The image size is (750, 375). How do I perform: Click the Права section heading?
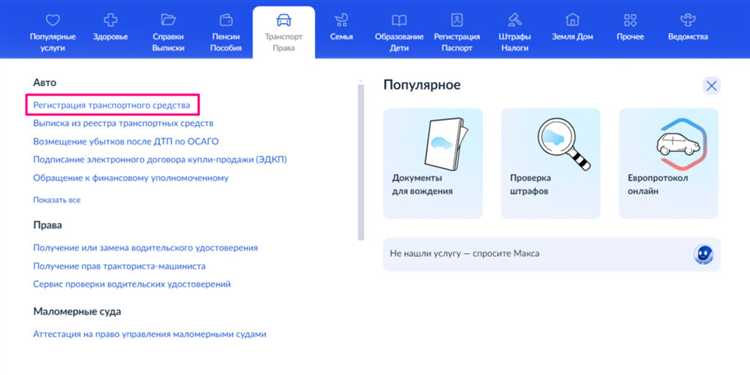[x=47, y=225]
